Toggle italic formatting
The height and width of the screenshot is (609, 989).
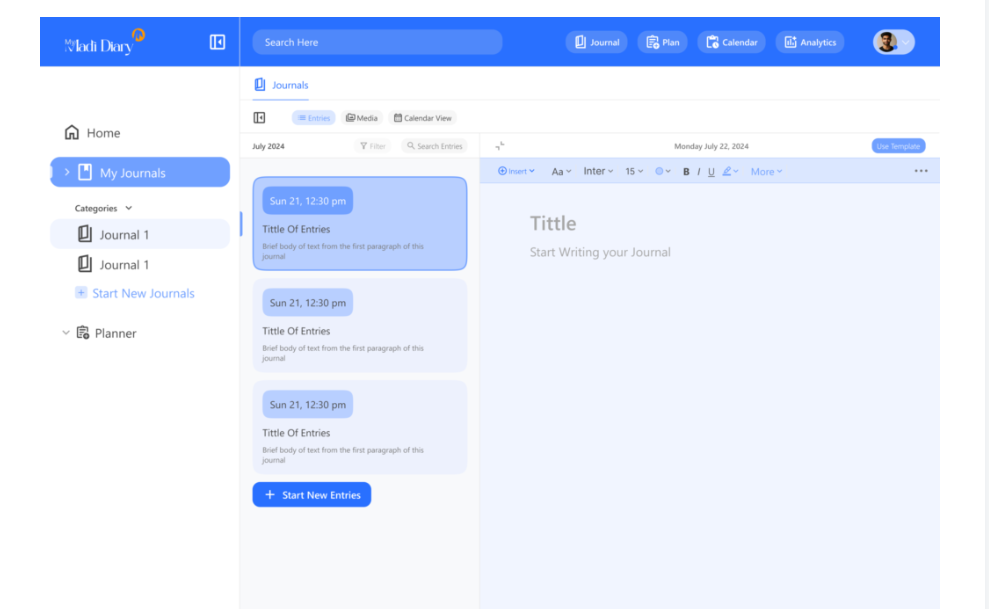tap(698, 171)
